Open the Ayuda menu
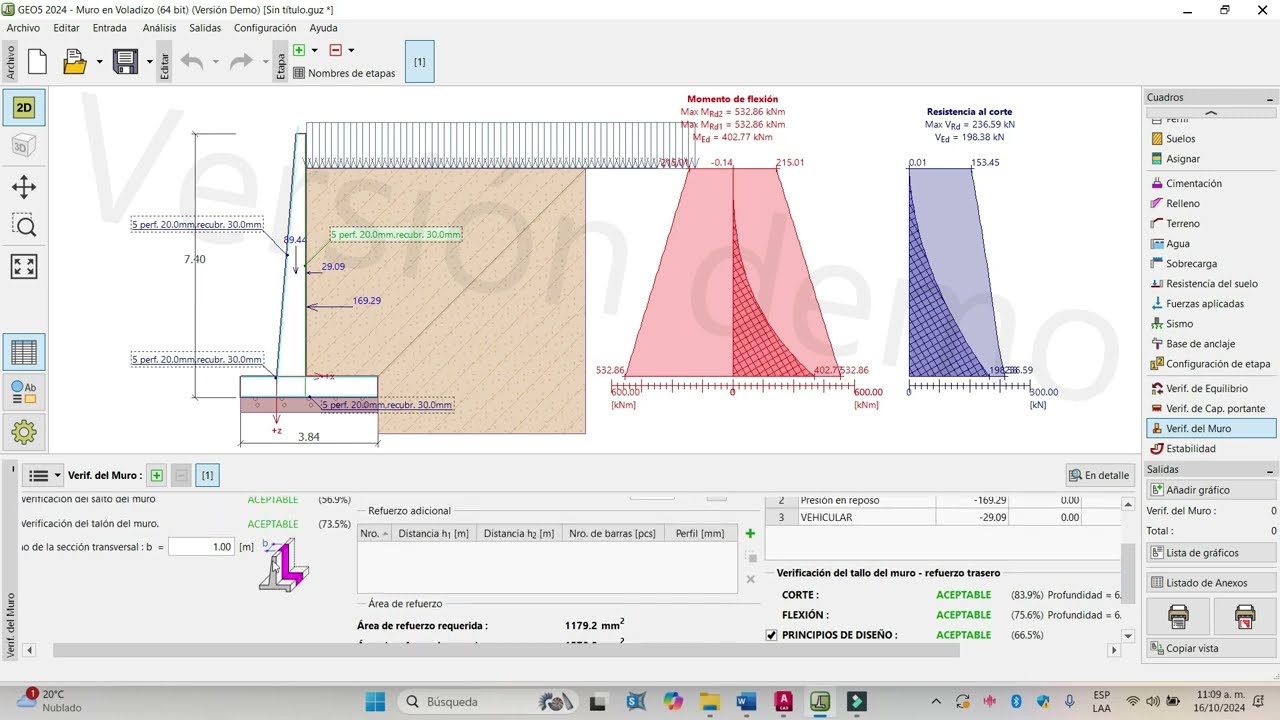The width and height of the screenshot is (1280, 720). coord(323,28)
